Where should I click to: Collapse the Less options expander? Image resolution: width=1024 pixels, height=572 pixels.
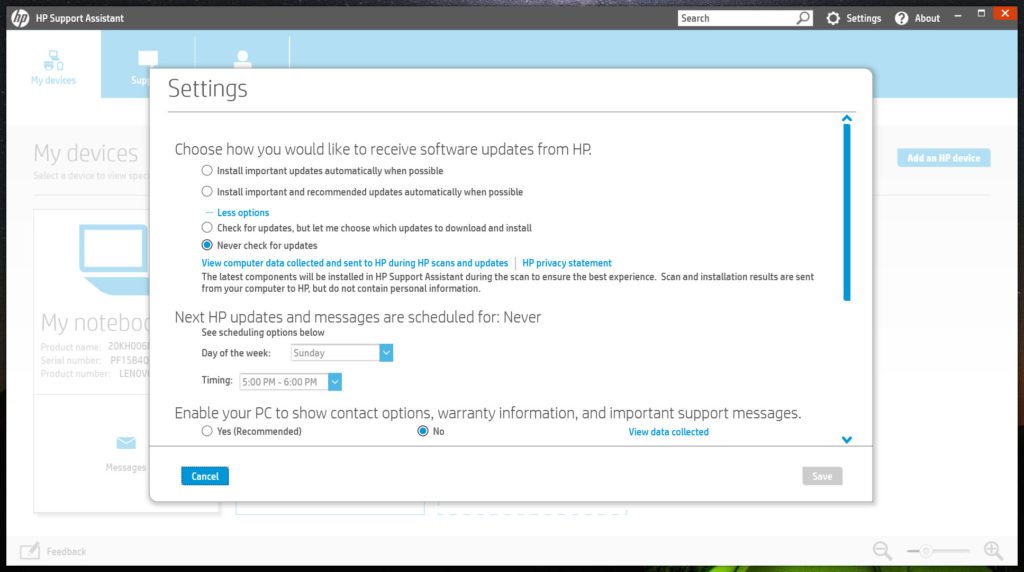click(x=242, y=213)
